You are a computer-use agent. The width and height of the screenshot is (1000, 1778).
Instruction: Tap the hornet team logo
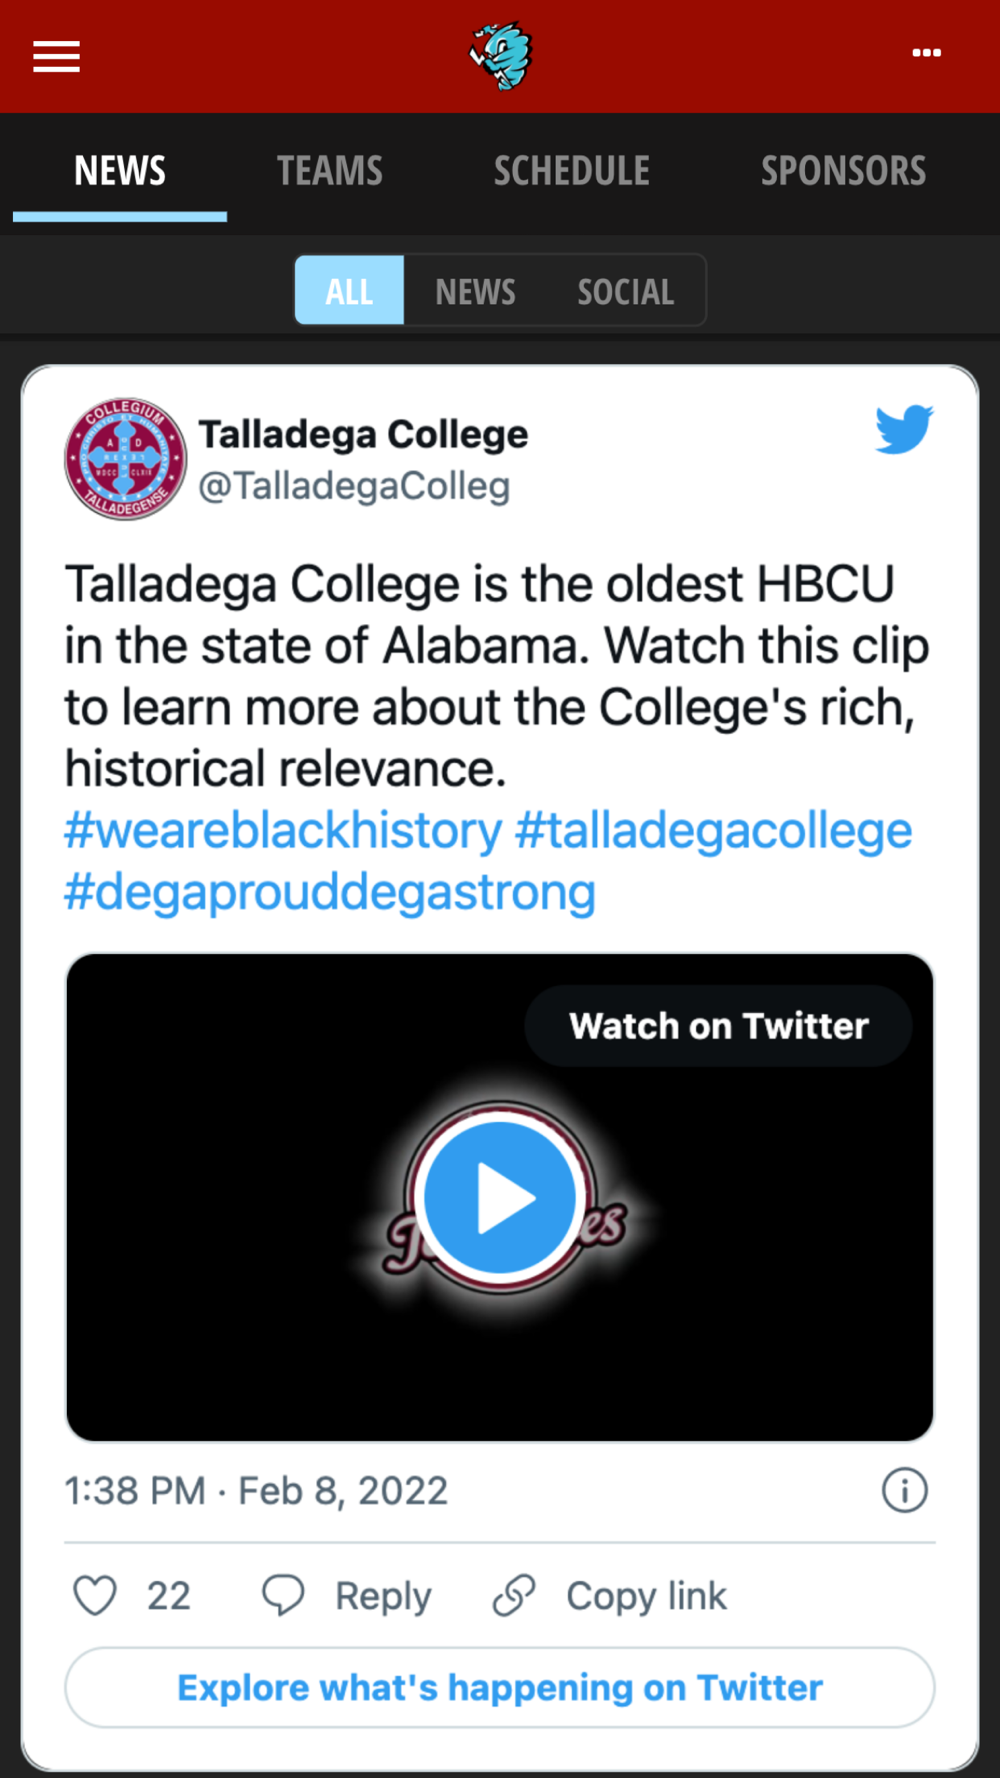(501, 56)
